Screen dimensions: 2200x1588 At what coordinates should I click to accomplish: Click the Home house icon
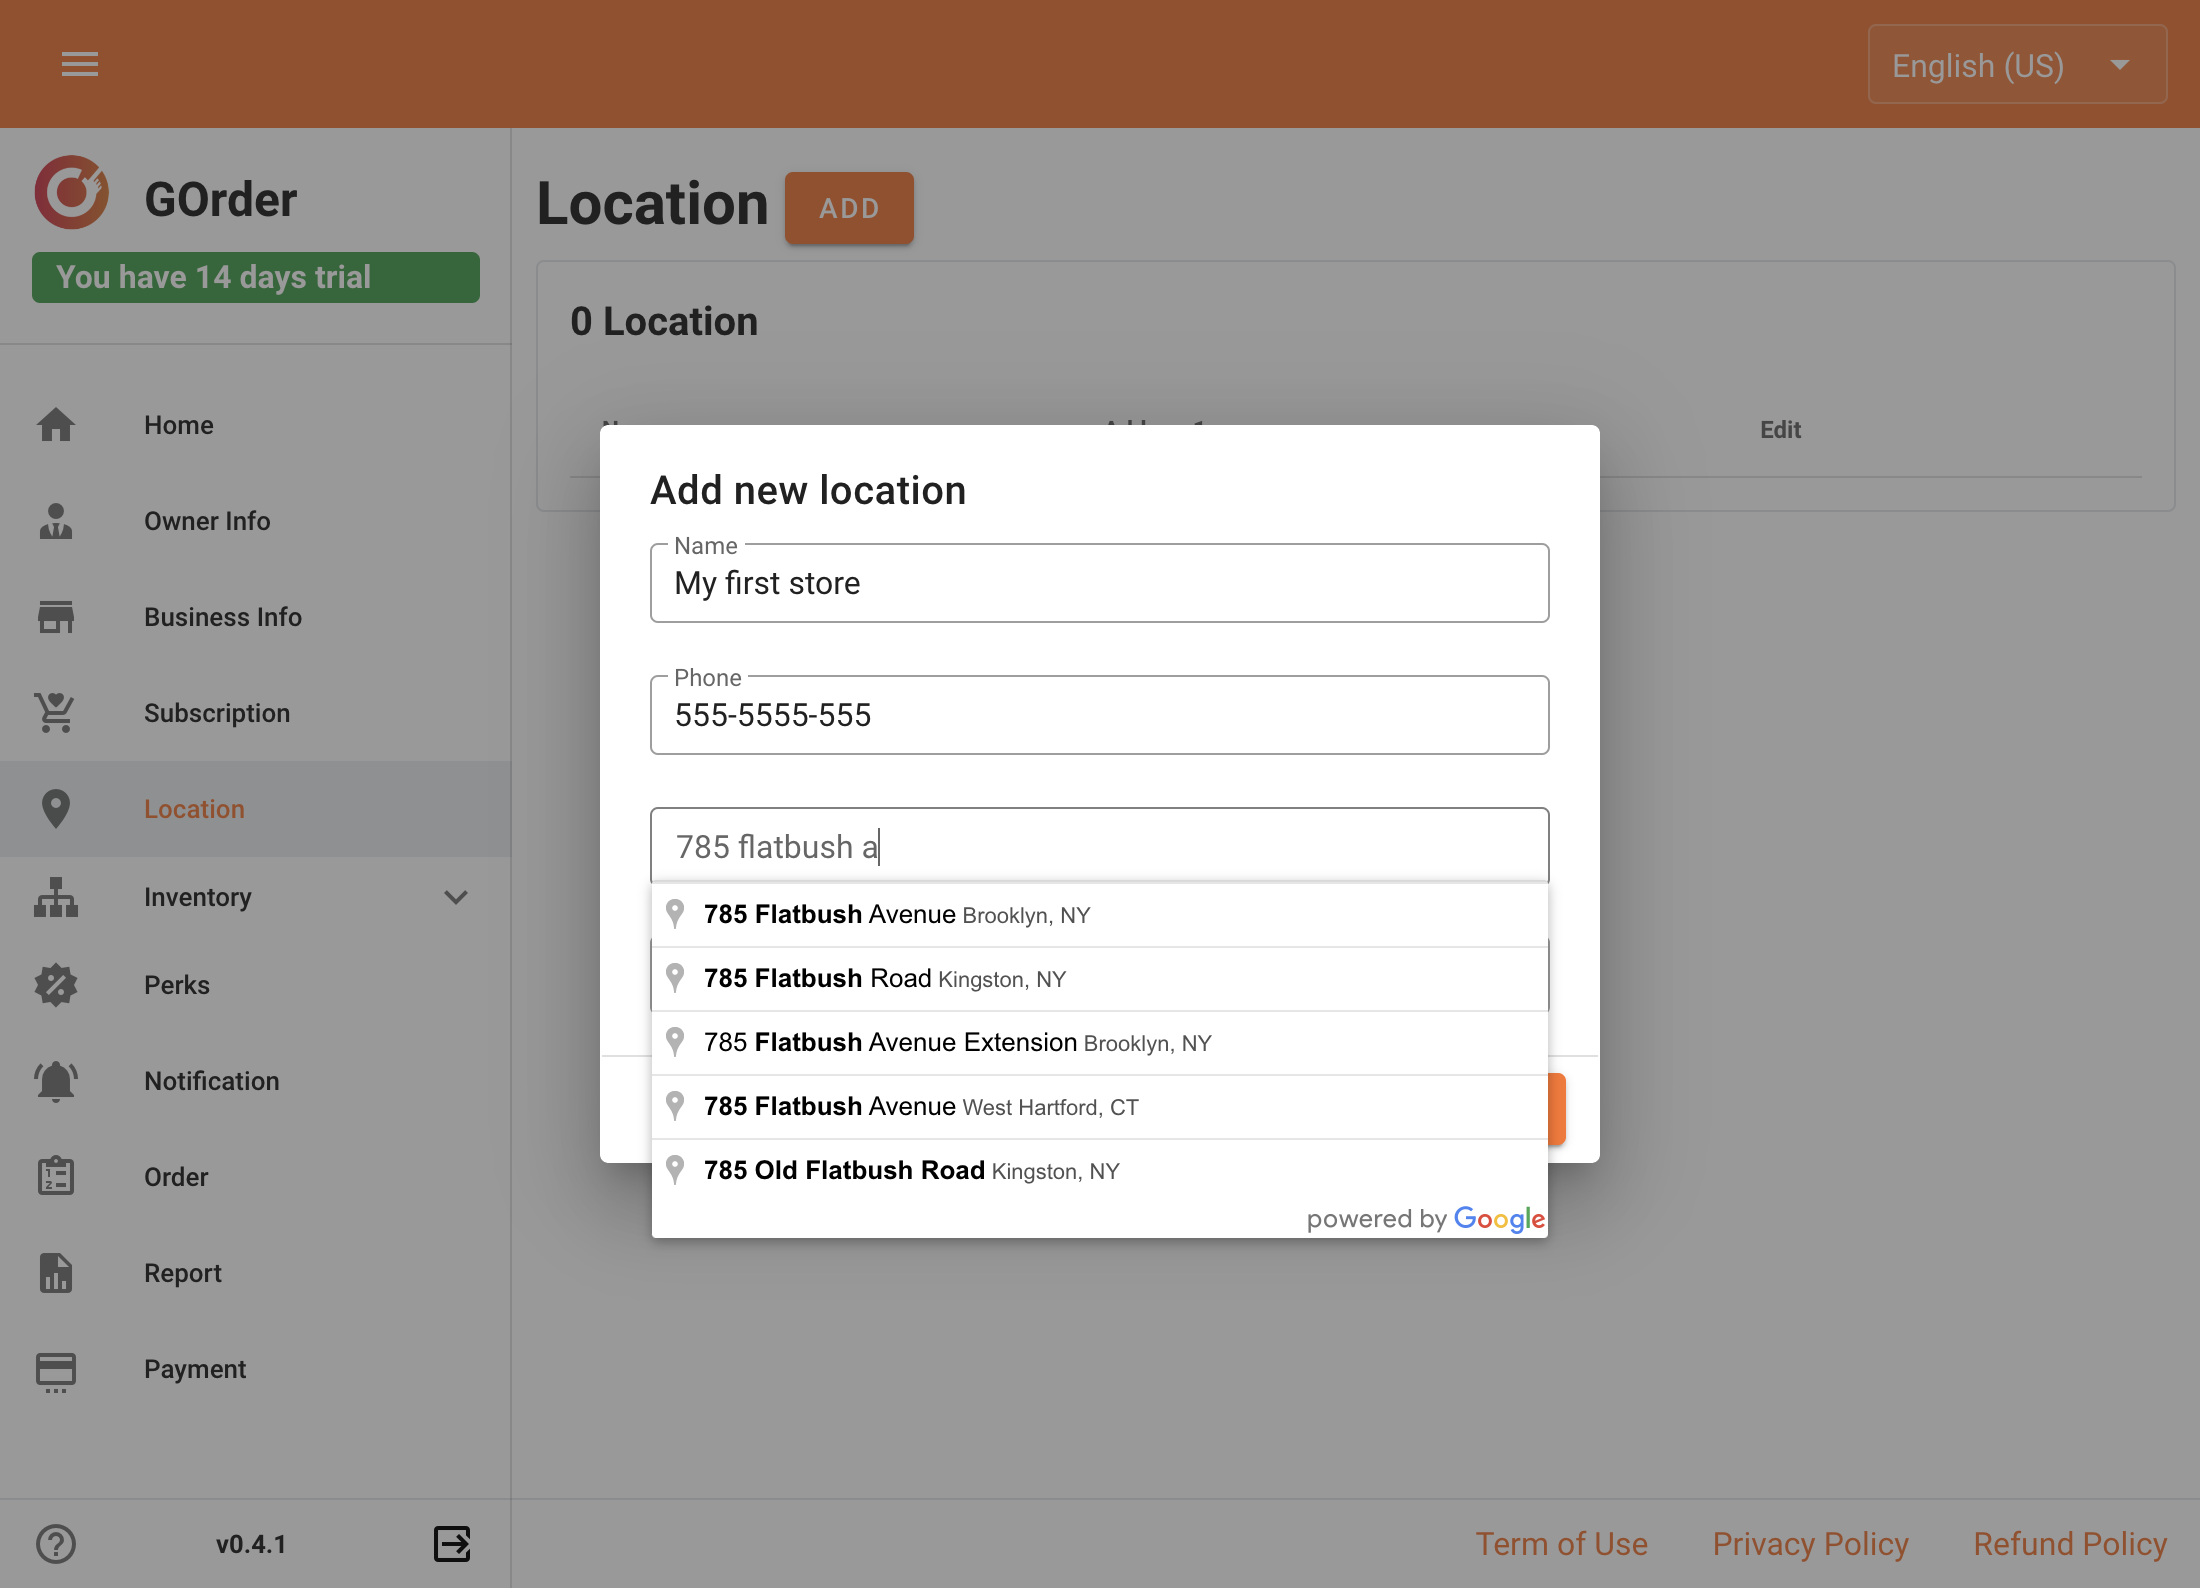pyautogui.click(x=56, y=425)
